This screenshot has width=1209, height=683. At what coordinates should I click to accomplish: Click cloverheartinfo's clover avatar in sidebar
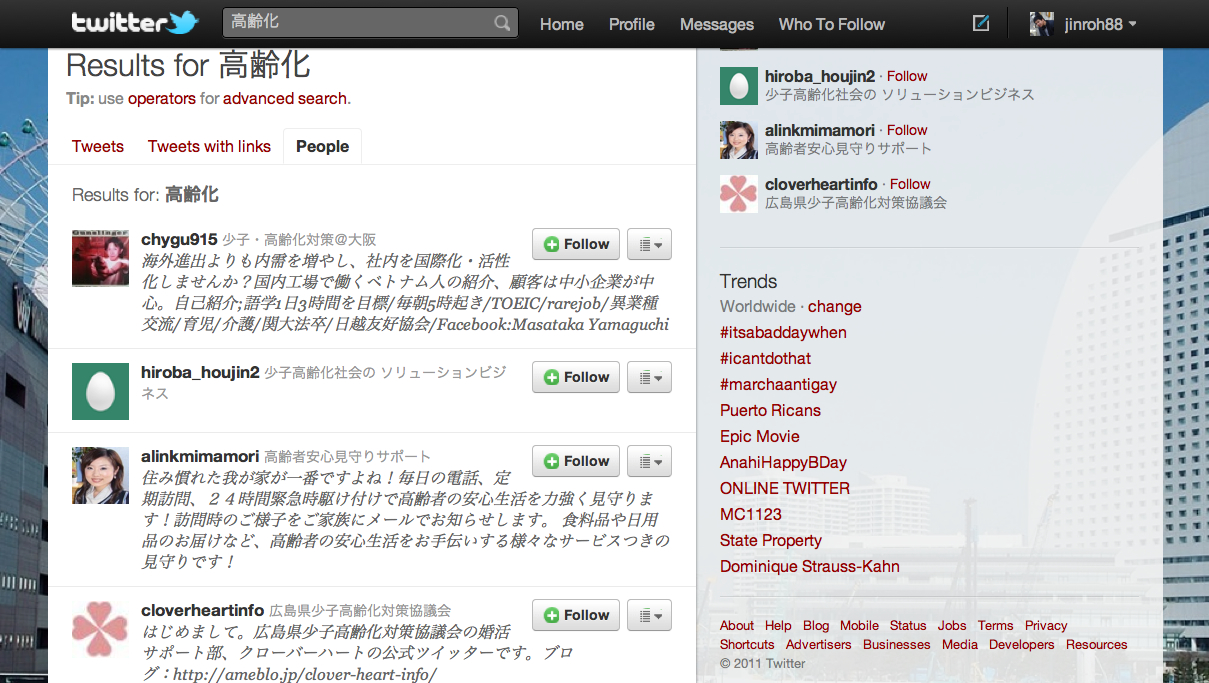(739, 193)
